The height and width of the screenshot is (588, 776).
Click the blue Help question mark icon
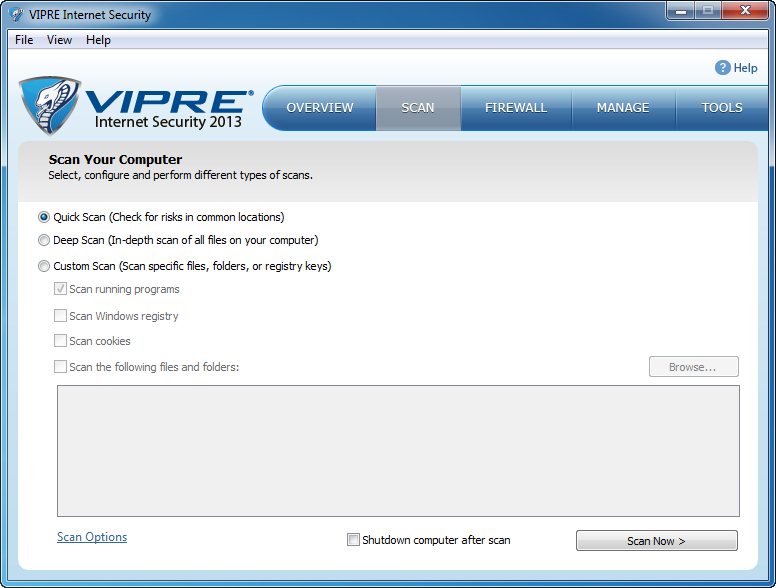[x=723, y=68]
